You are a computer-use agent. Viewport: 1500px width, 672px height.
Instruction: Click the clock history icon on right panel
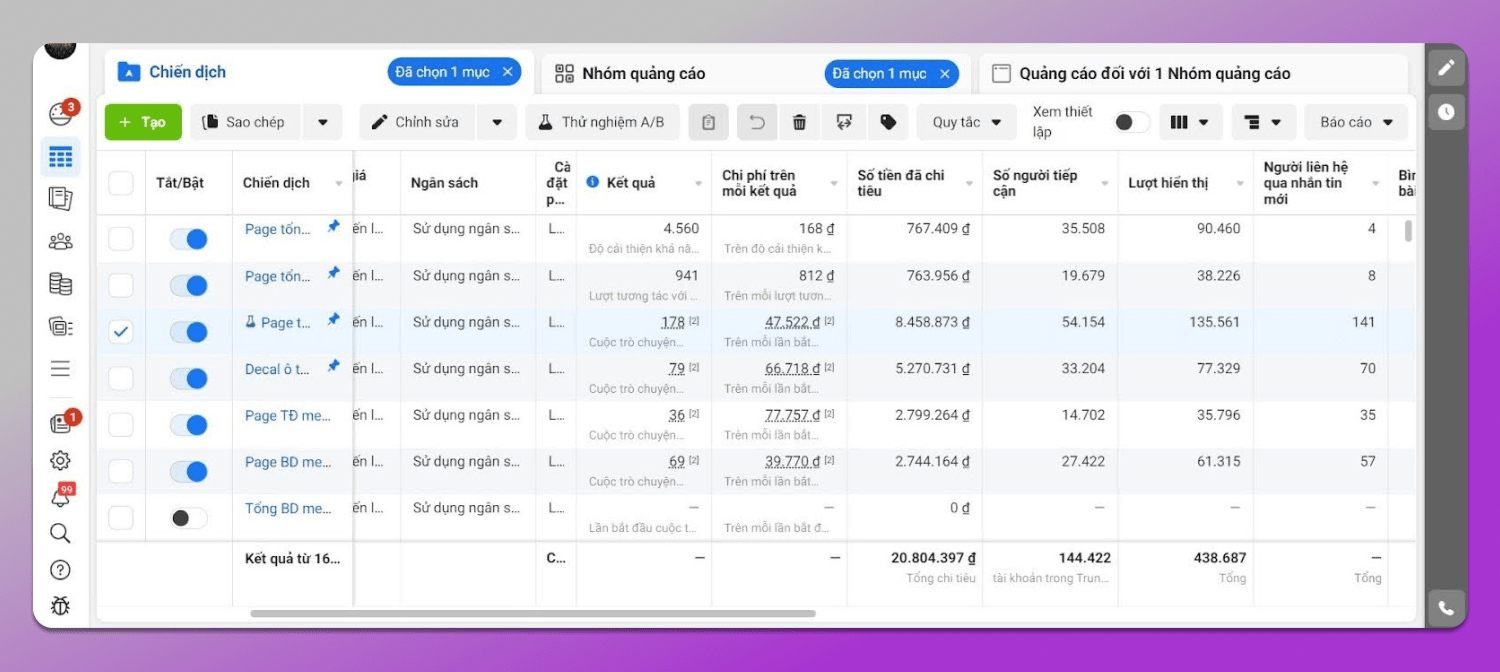click(1446, 112)
